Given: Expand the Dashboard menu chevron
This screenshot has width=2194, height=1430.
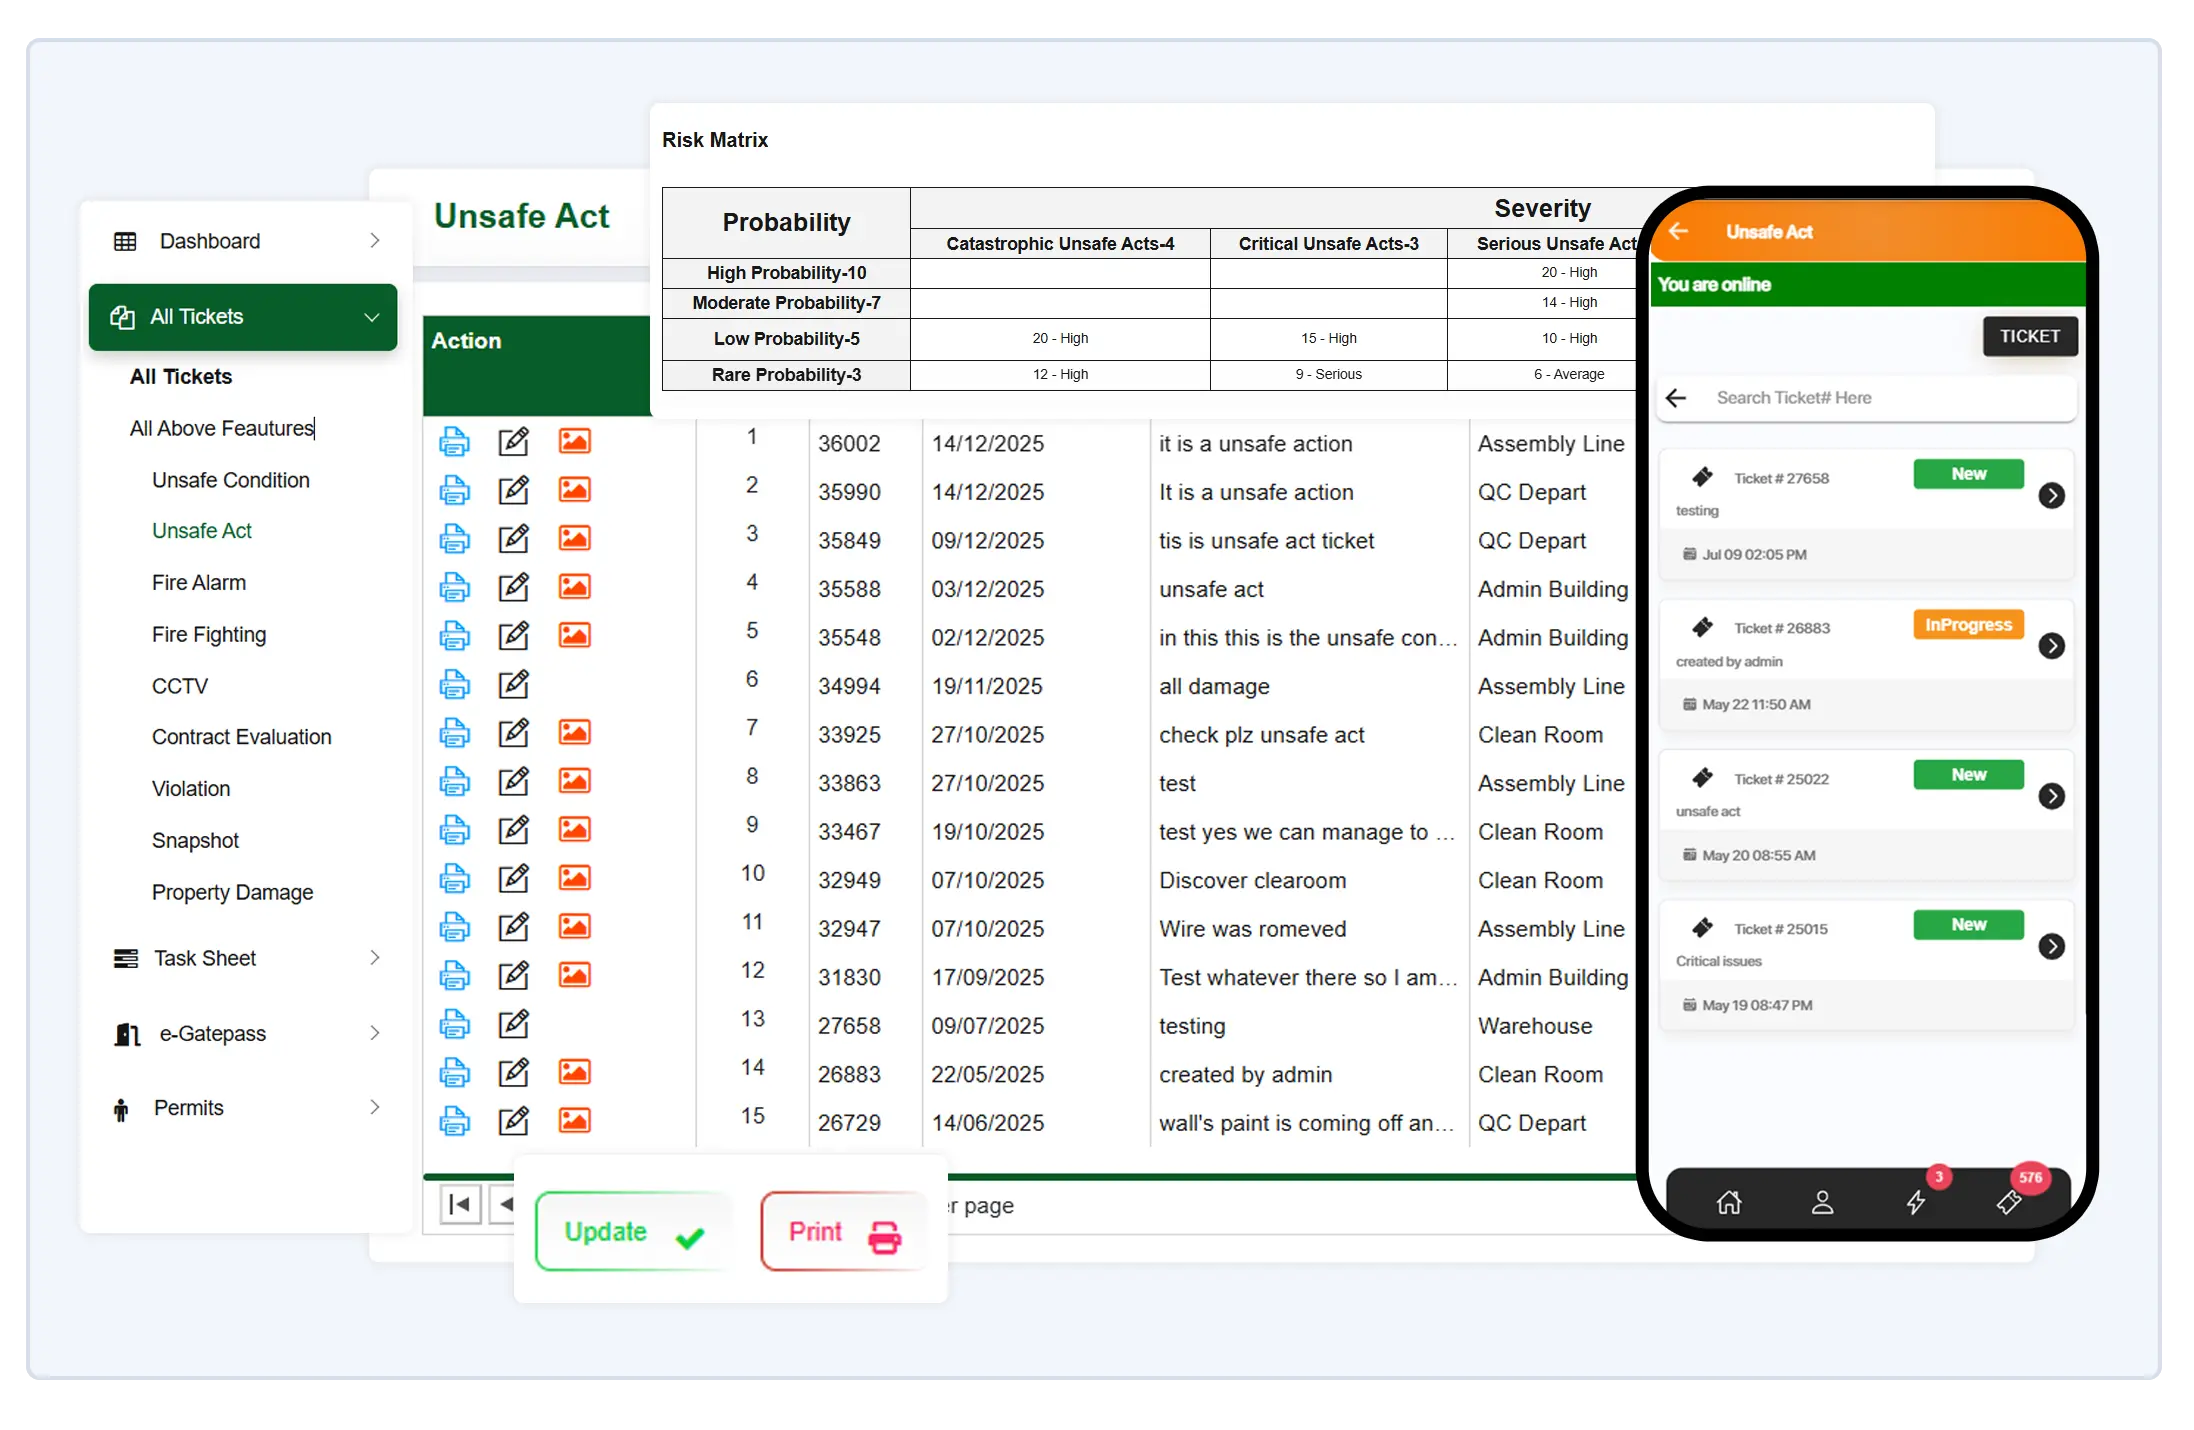Looking at the screenshot, I should (x=375, y=241).
